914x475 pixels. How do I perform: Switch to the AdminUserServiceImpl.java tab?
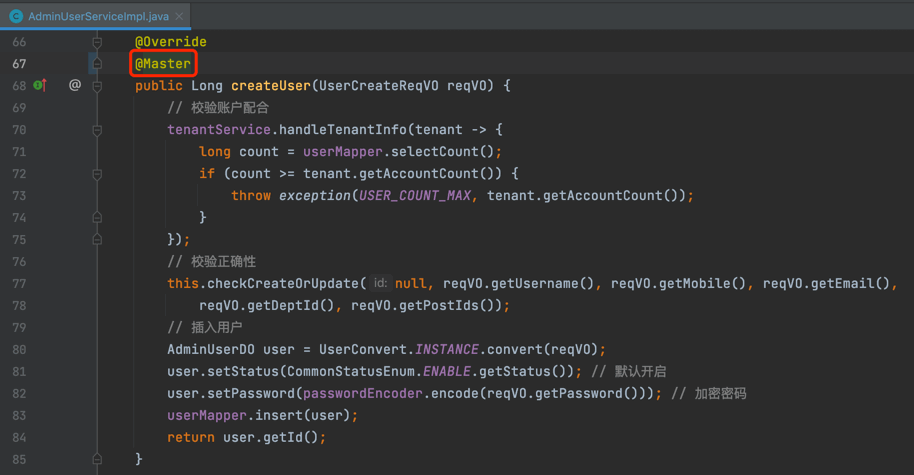click(x=98, y=17)
